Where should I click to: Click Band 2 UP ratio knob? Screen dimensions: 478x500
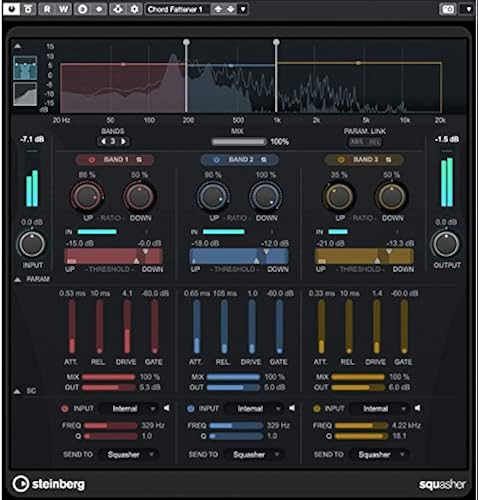point(213,197)
